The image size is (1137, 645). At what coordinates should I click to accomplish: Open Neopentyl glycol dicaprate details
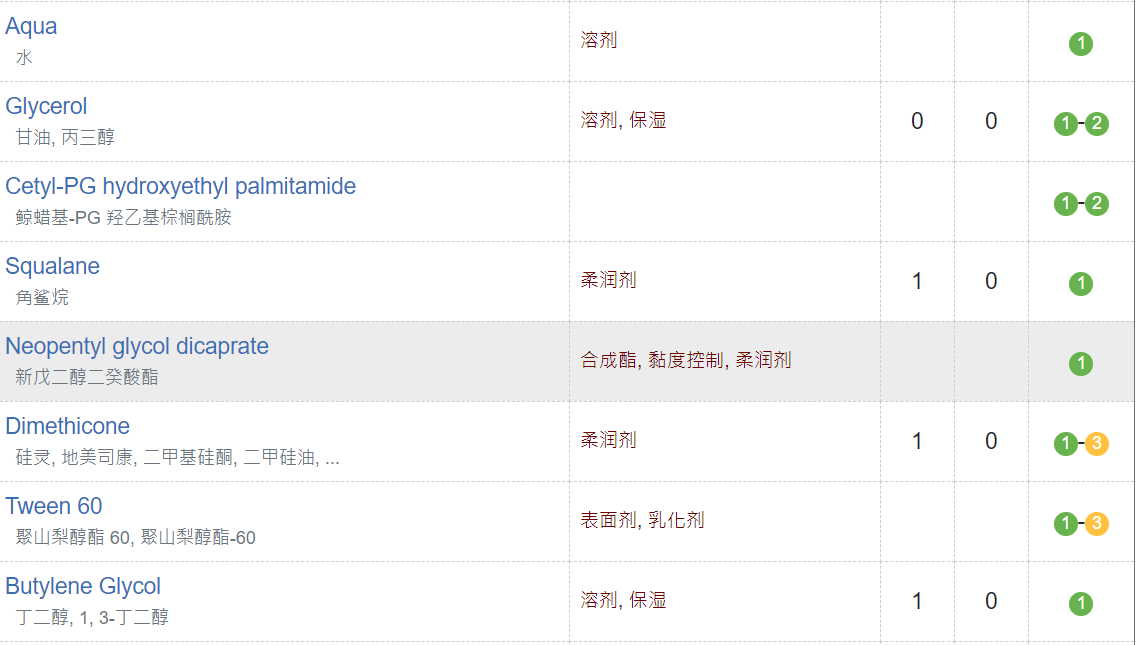click(x=137, y=347)
